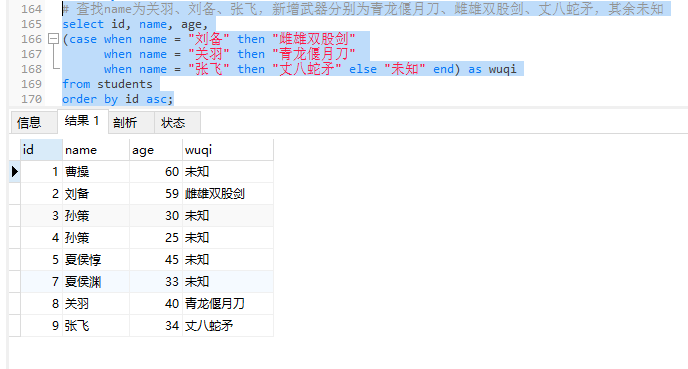
Task: Select the name cell 孙策 with age 30
Action: (x=96, y=215)
